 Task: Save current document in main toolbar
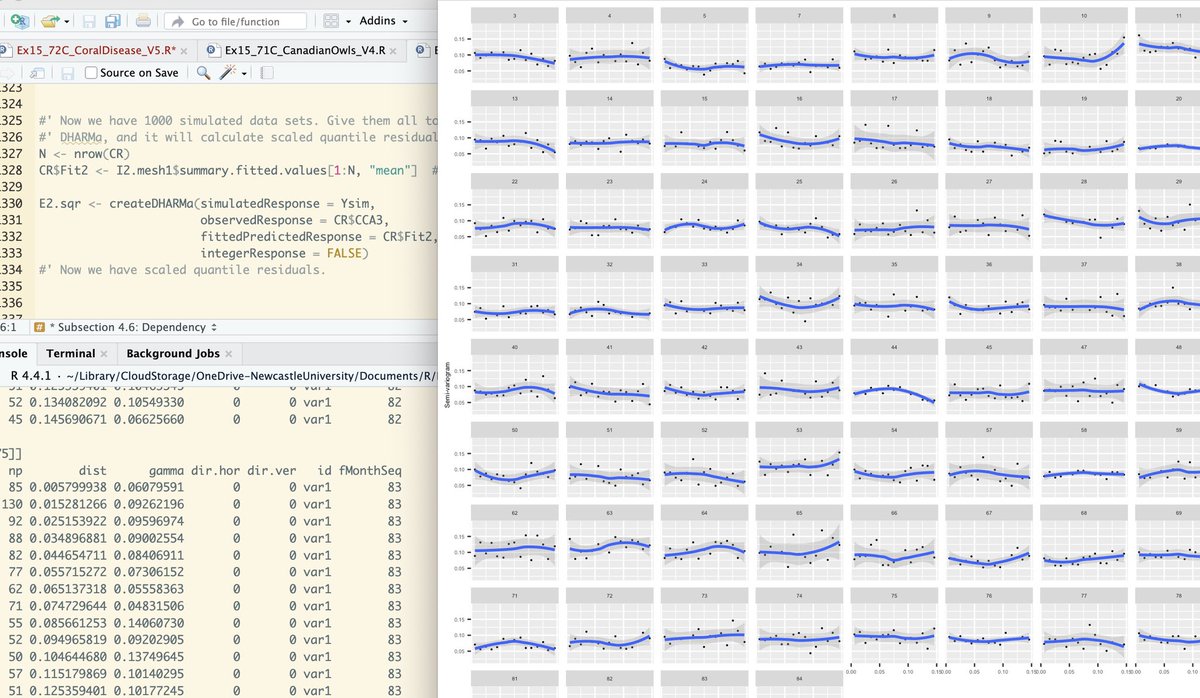90,20
